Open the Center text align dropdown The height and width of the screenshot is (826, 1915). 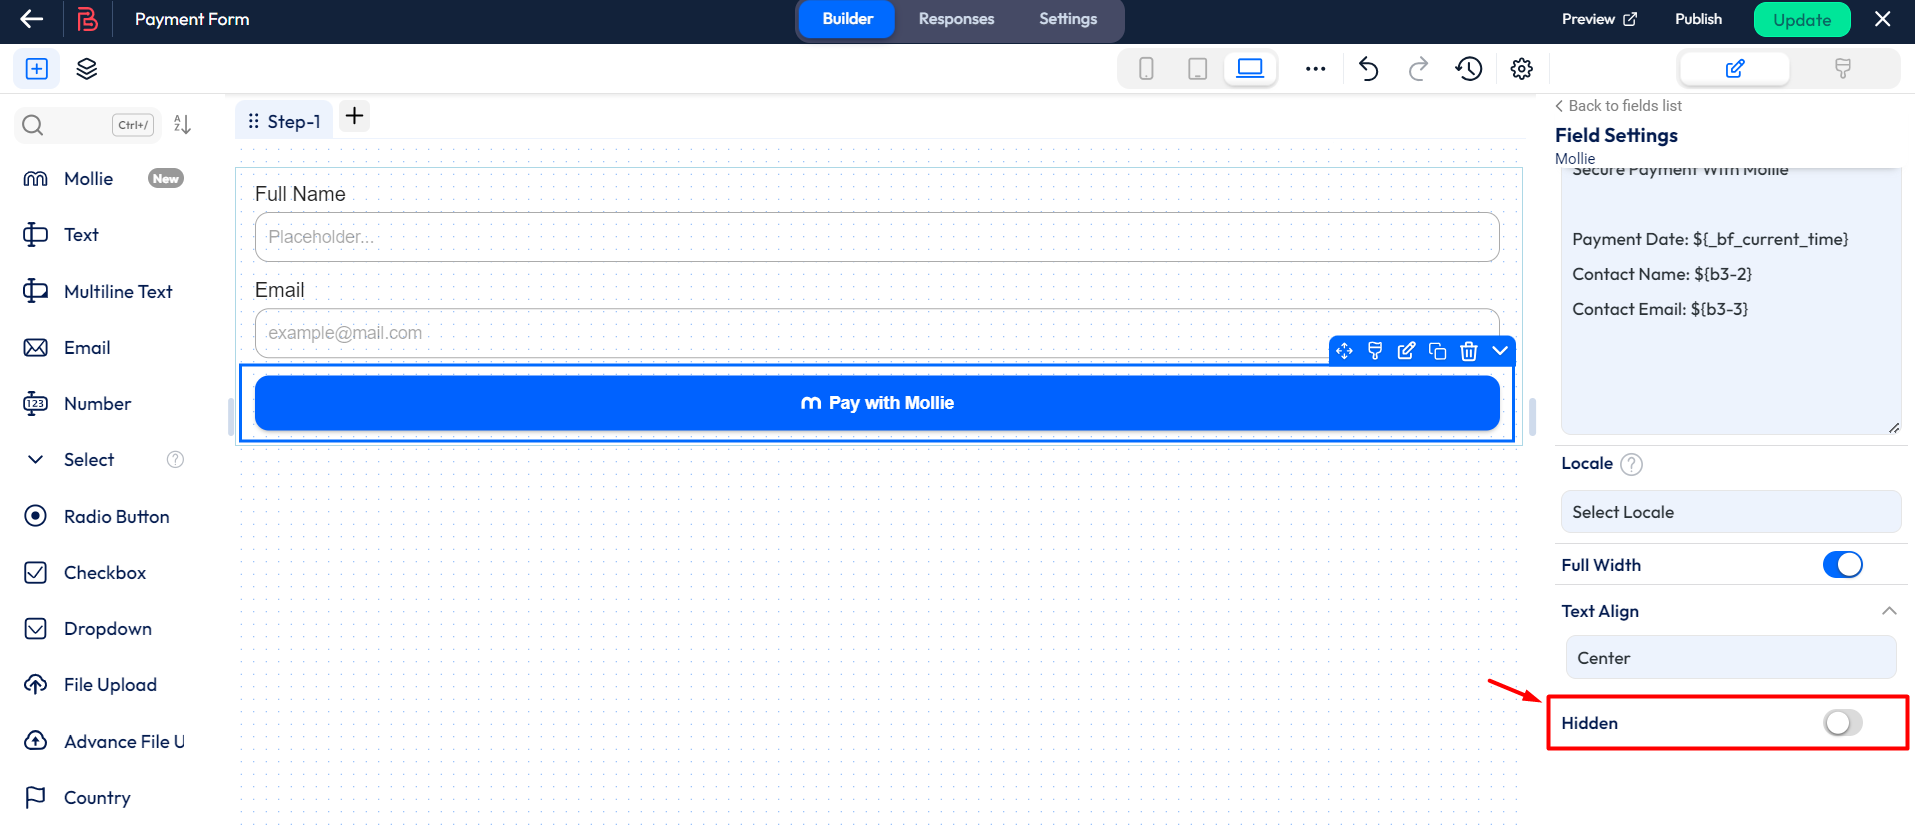click(x=1730, y=658)
